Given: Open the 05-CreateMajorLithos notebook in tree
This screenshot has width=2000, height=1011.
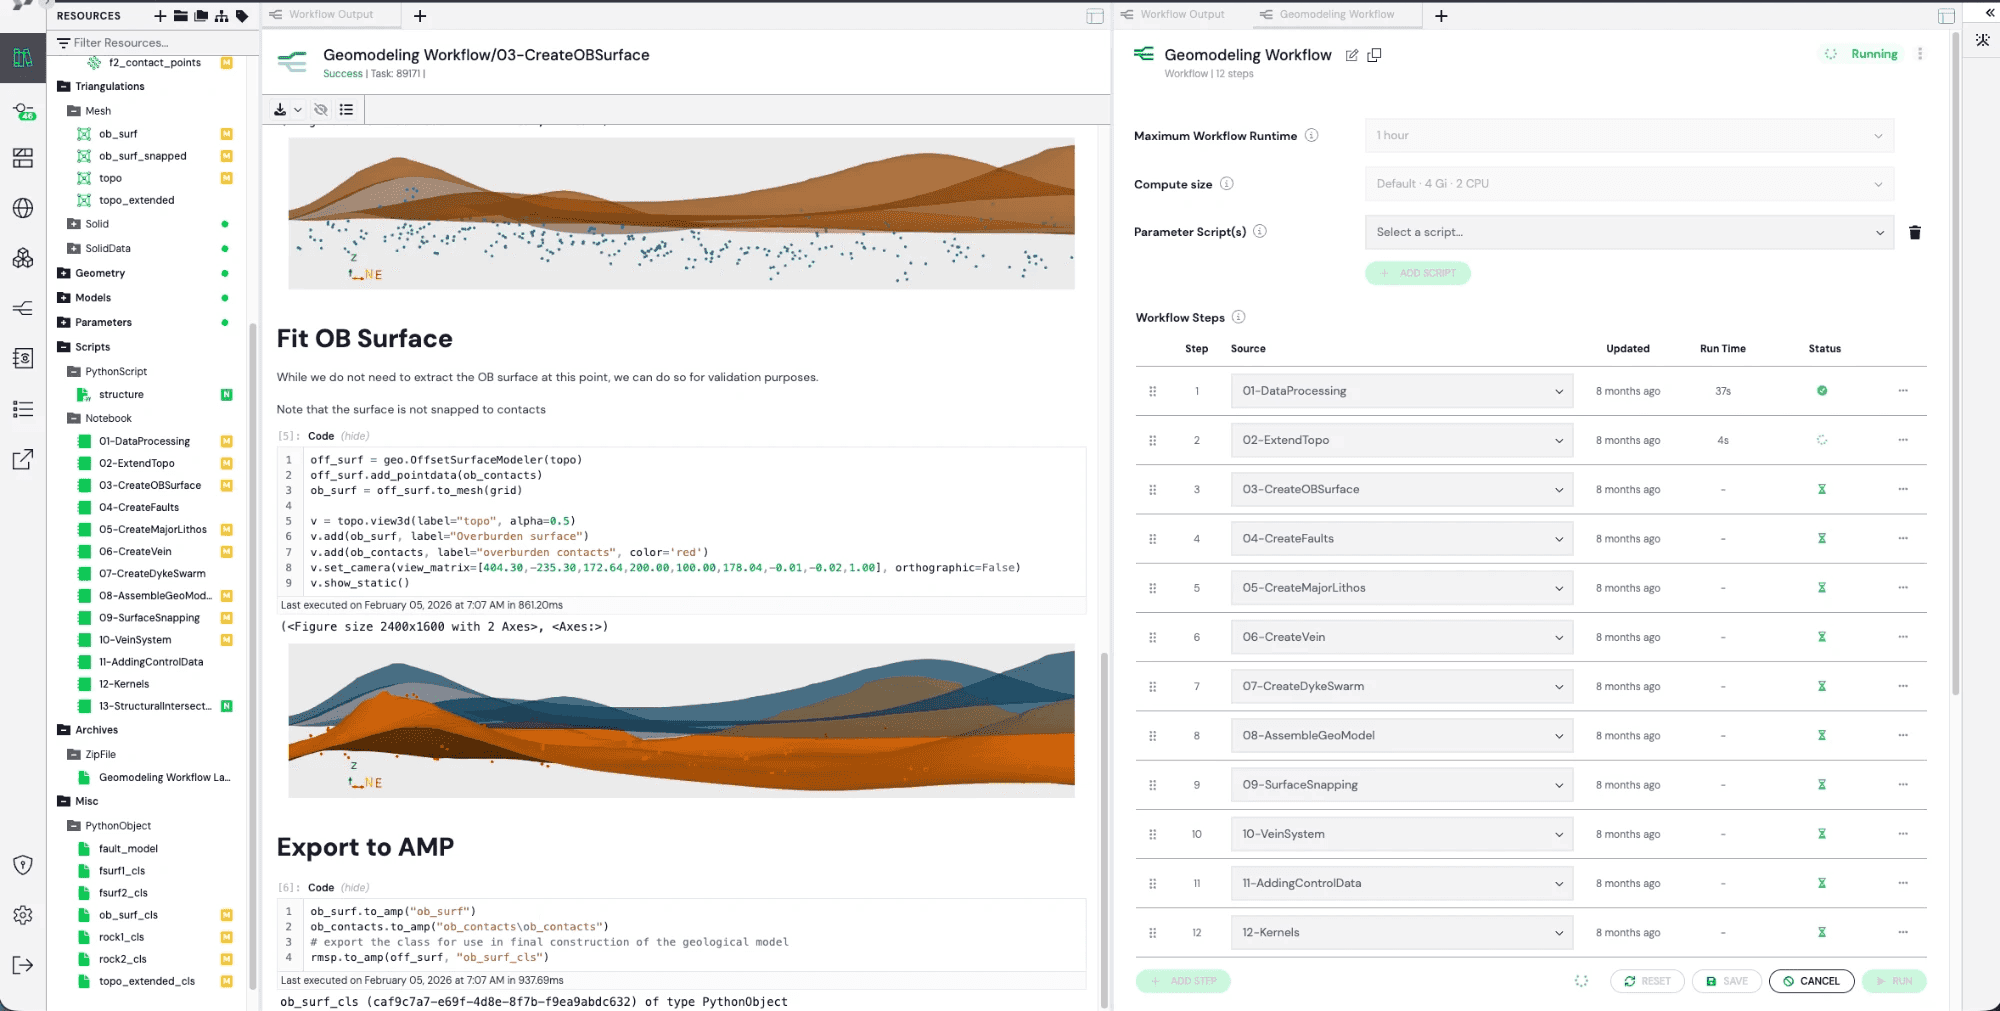Looking at the screenshot, I should (x=152, y=530).
